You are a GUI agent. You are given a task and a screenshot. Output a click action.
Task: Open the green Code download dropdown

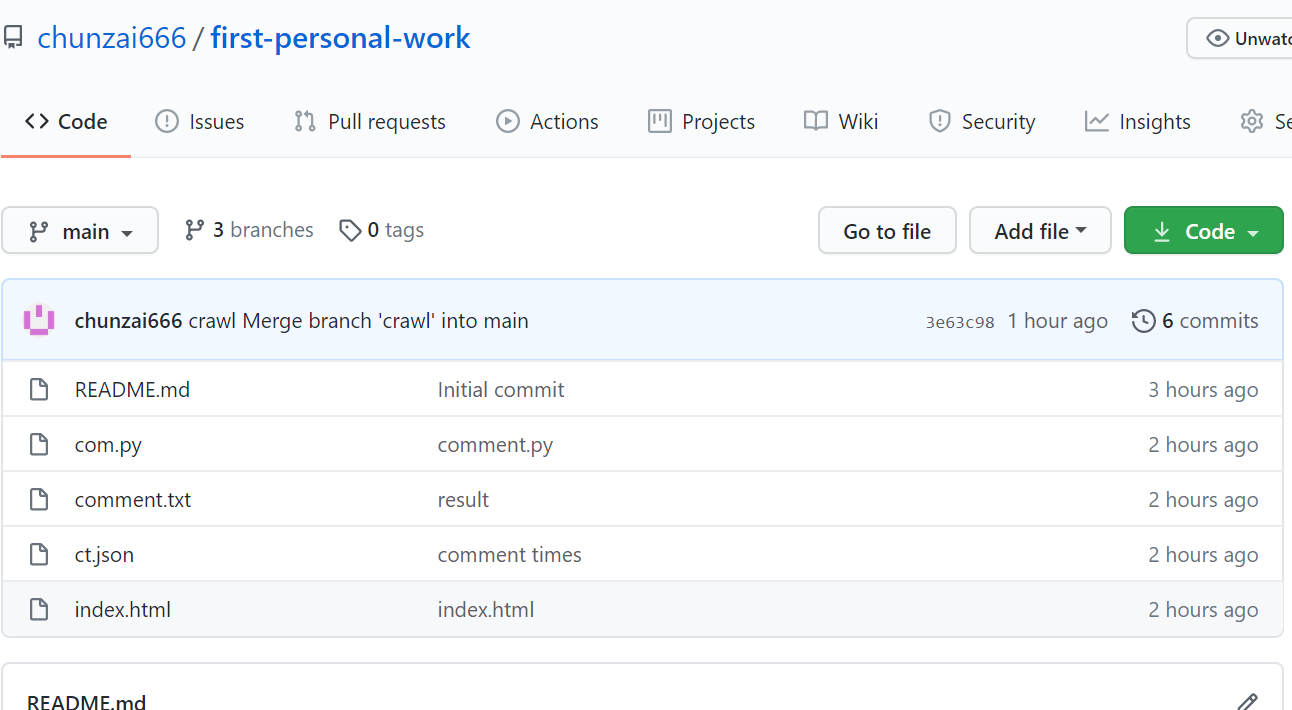point(1203,231)
